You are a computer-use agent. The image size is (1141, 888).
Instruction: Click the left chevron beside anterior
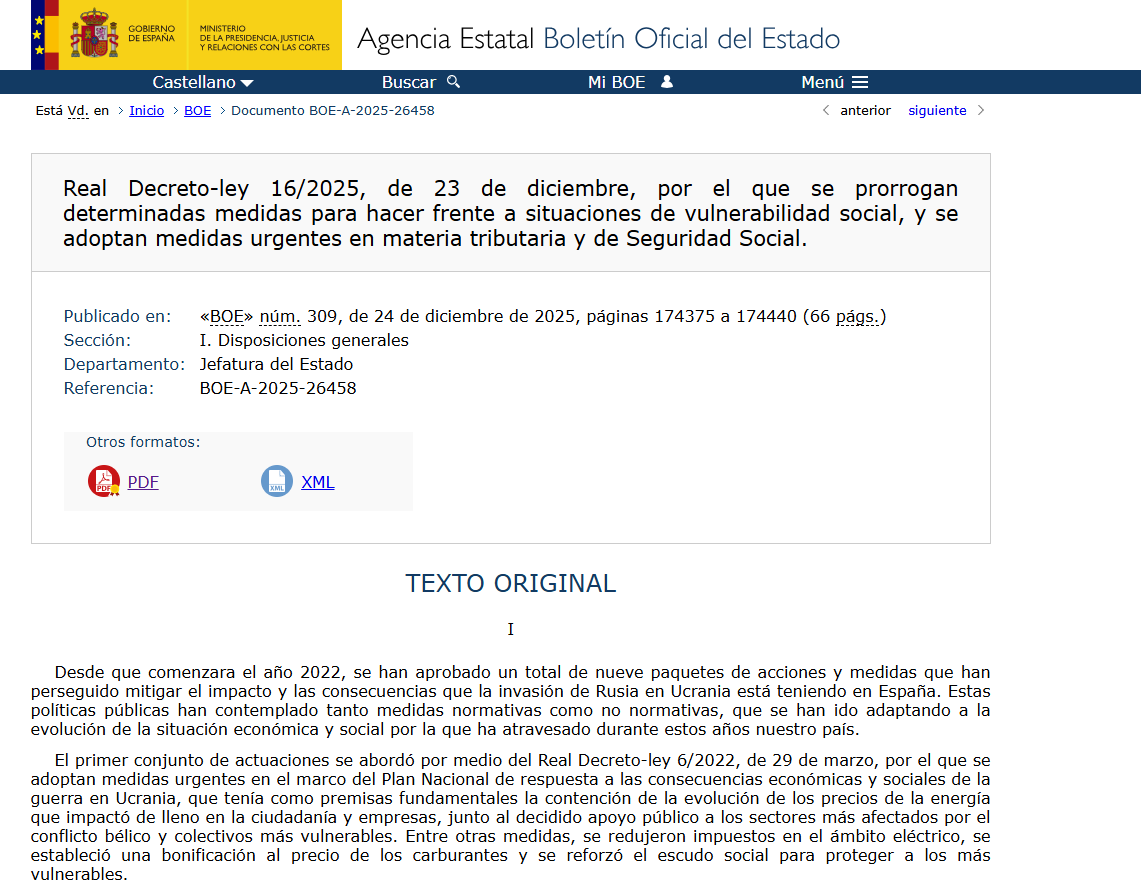pos(826,110)
